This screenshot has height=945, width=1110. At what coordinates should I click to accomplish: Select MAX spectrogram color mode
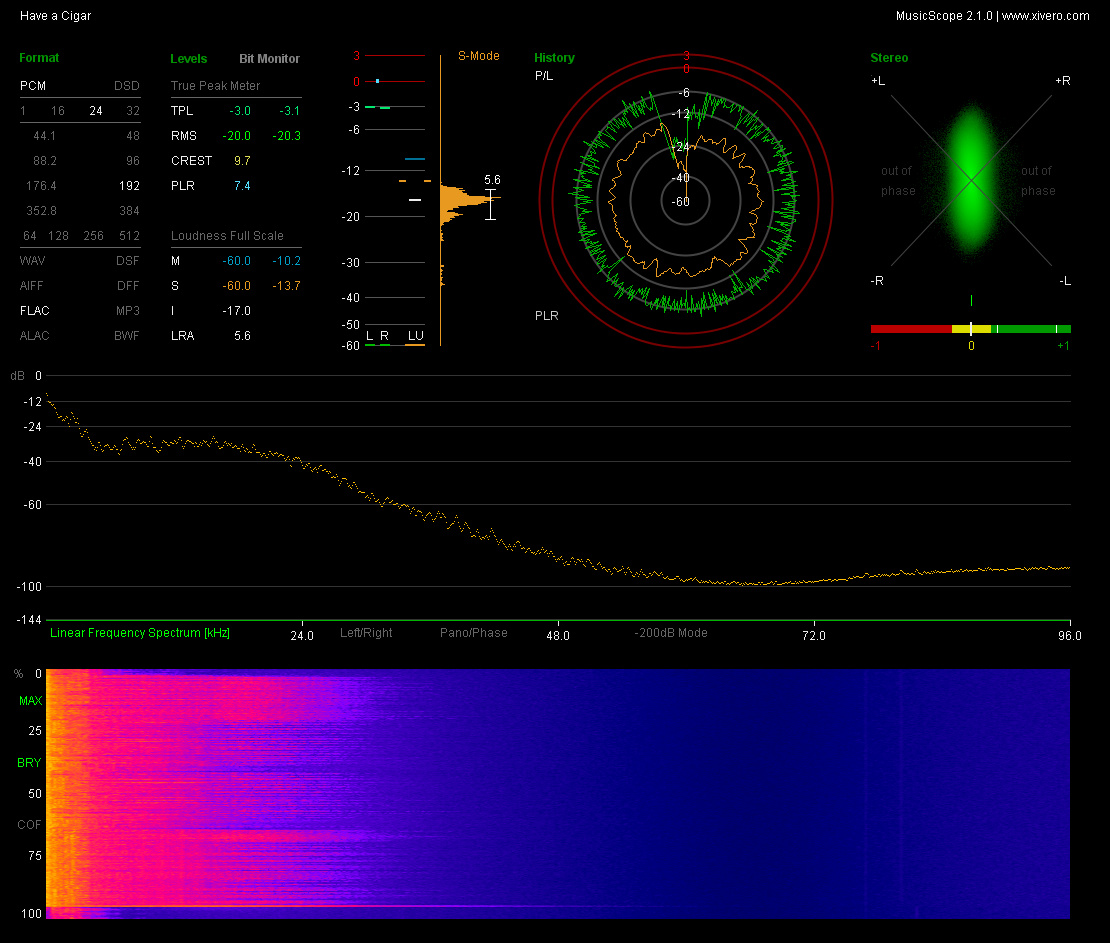click(x=30, y=701)
